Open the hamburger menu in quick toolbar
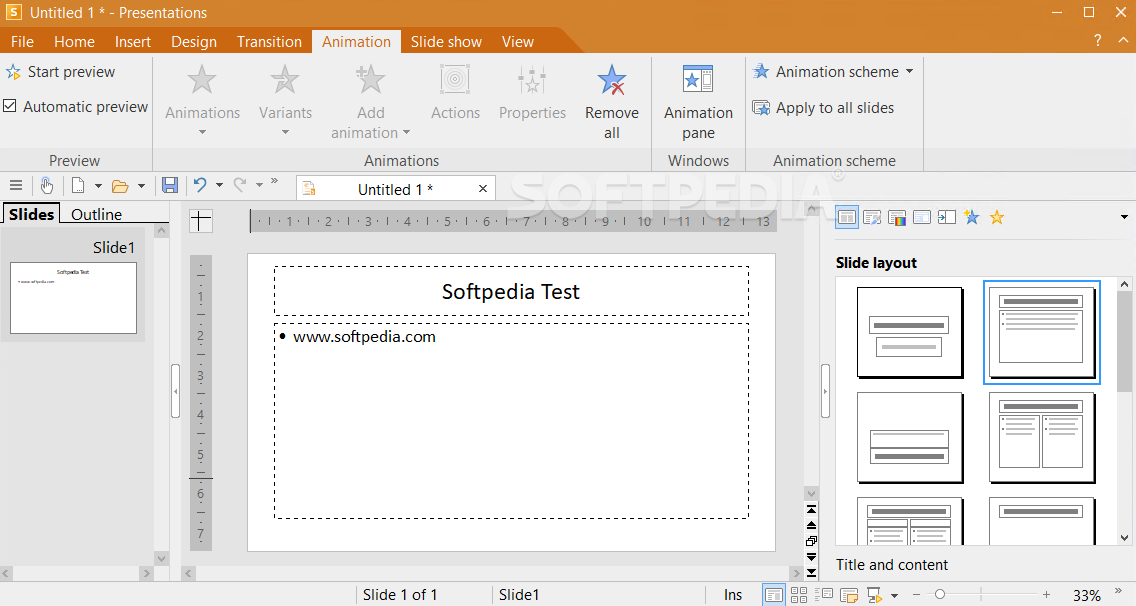Screen dimensions: 1136x606 [16, 186]
